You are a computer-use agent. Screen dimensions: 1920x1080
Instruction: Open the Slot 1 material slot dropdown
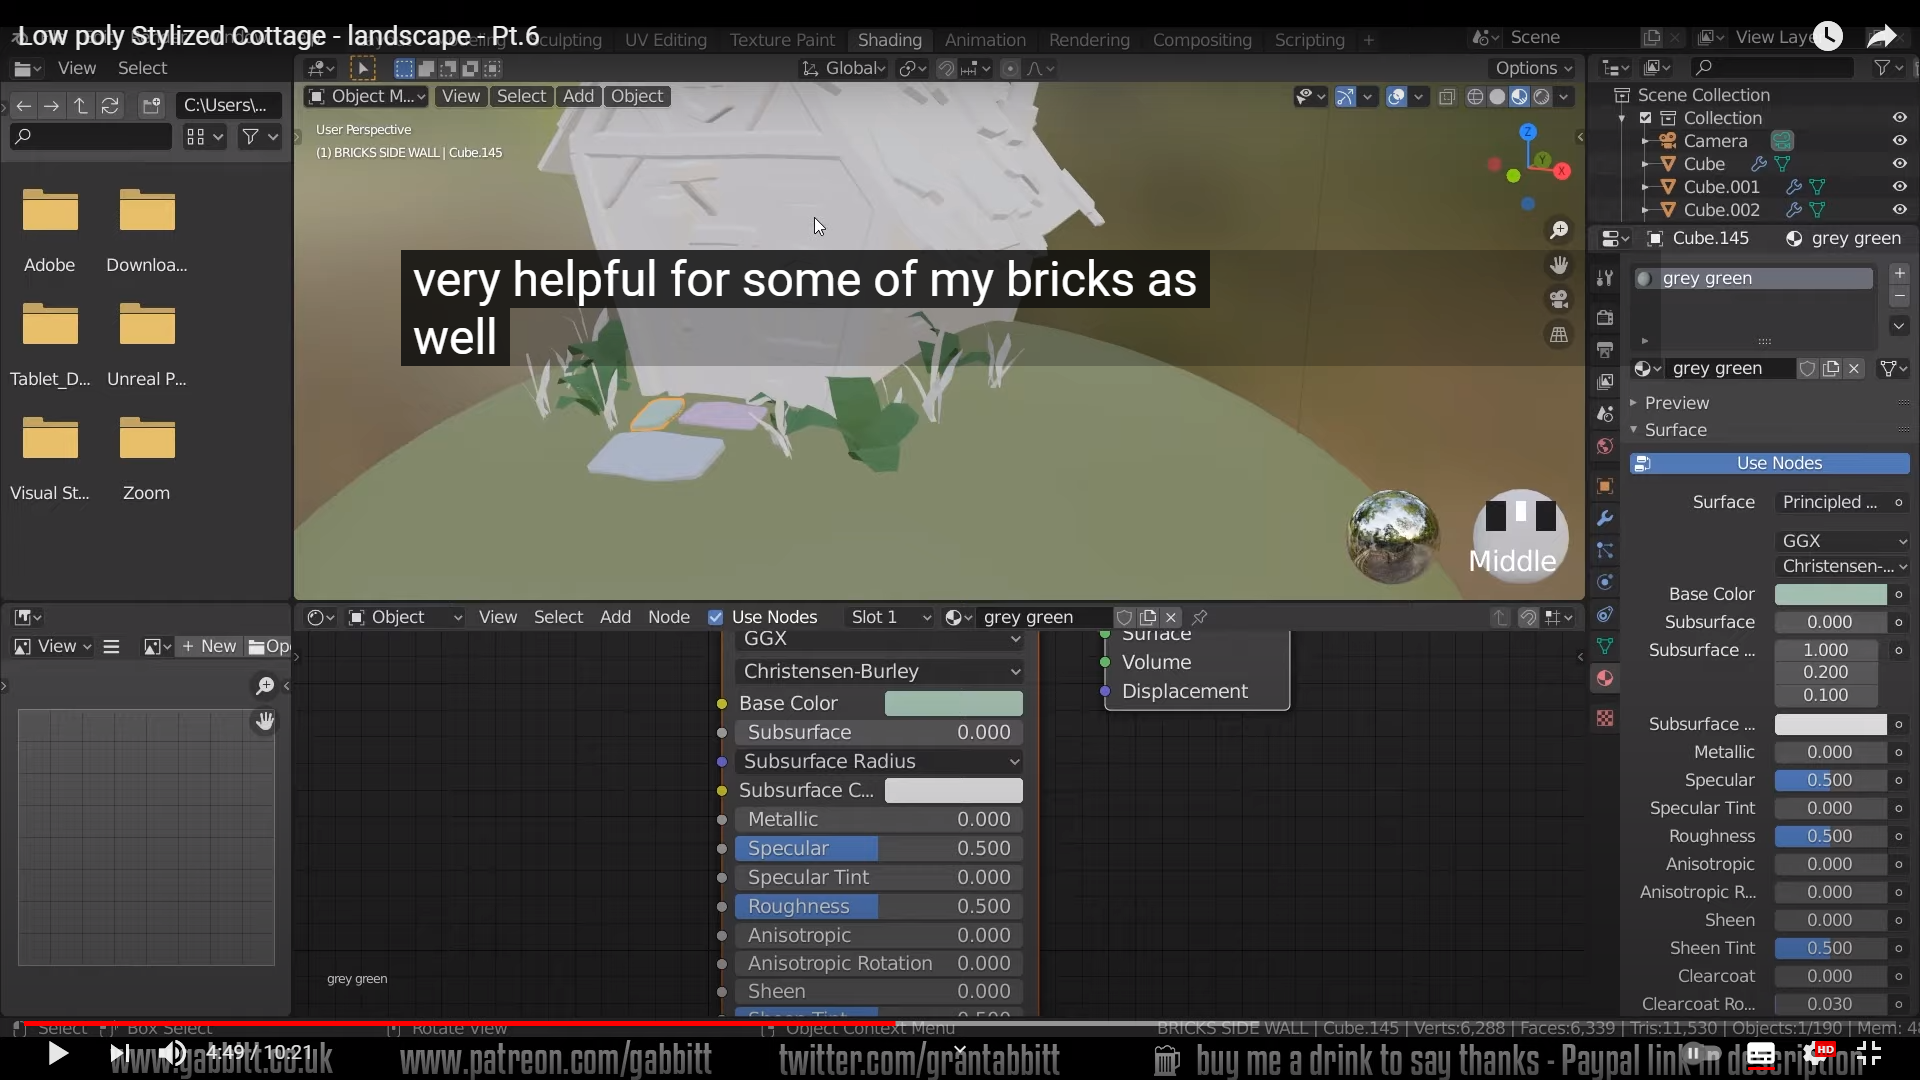889,617
